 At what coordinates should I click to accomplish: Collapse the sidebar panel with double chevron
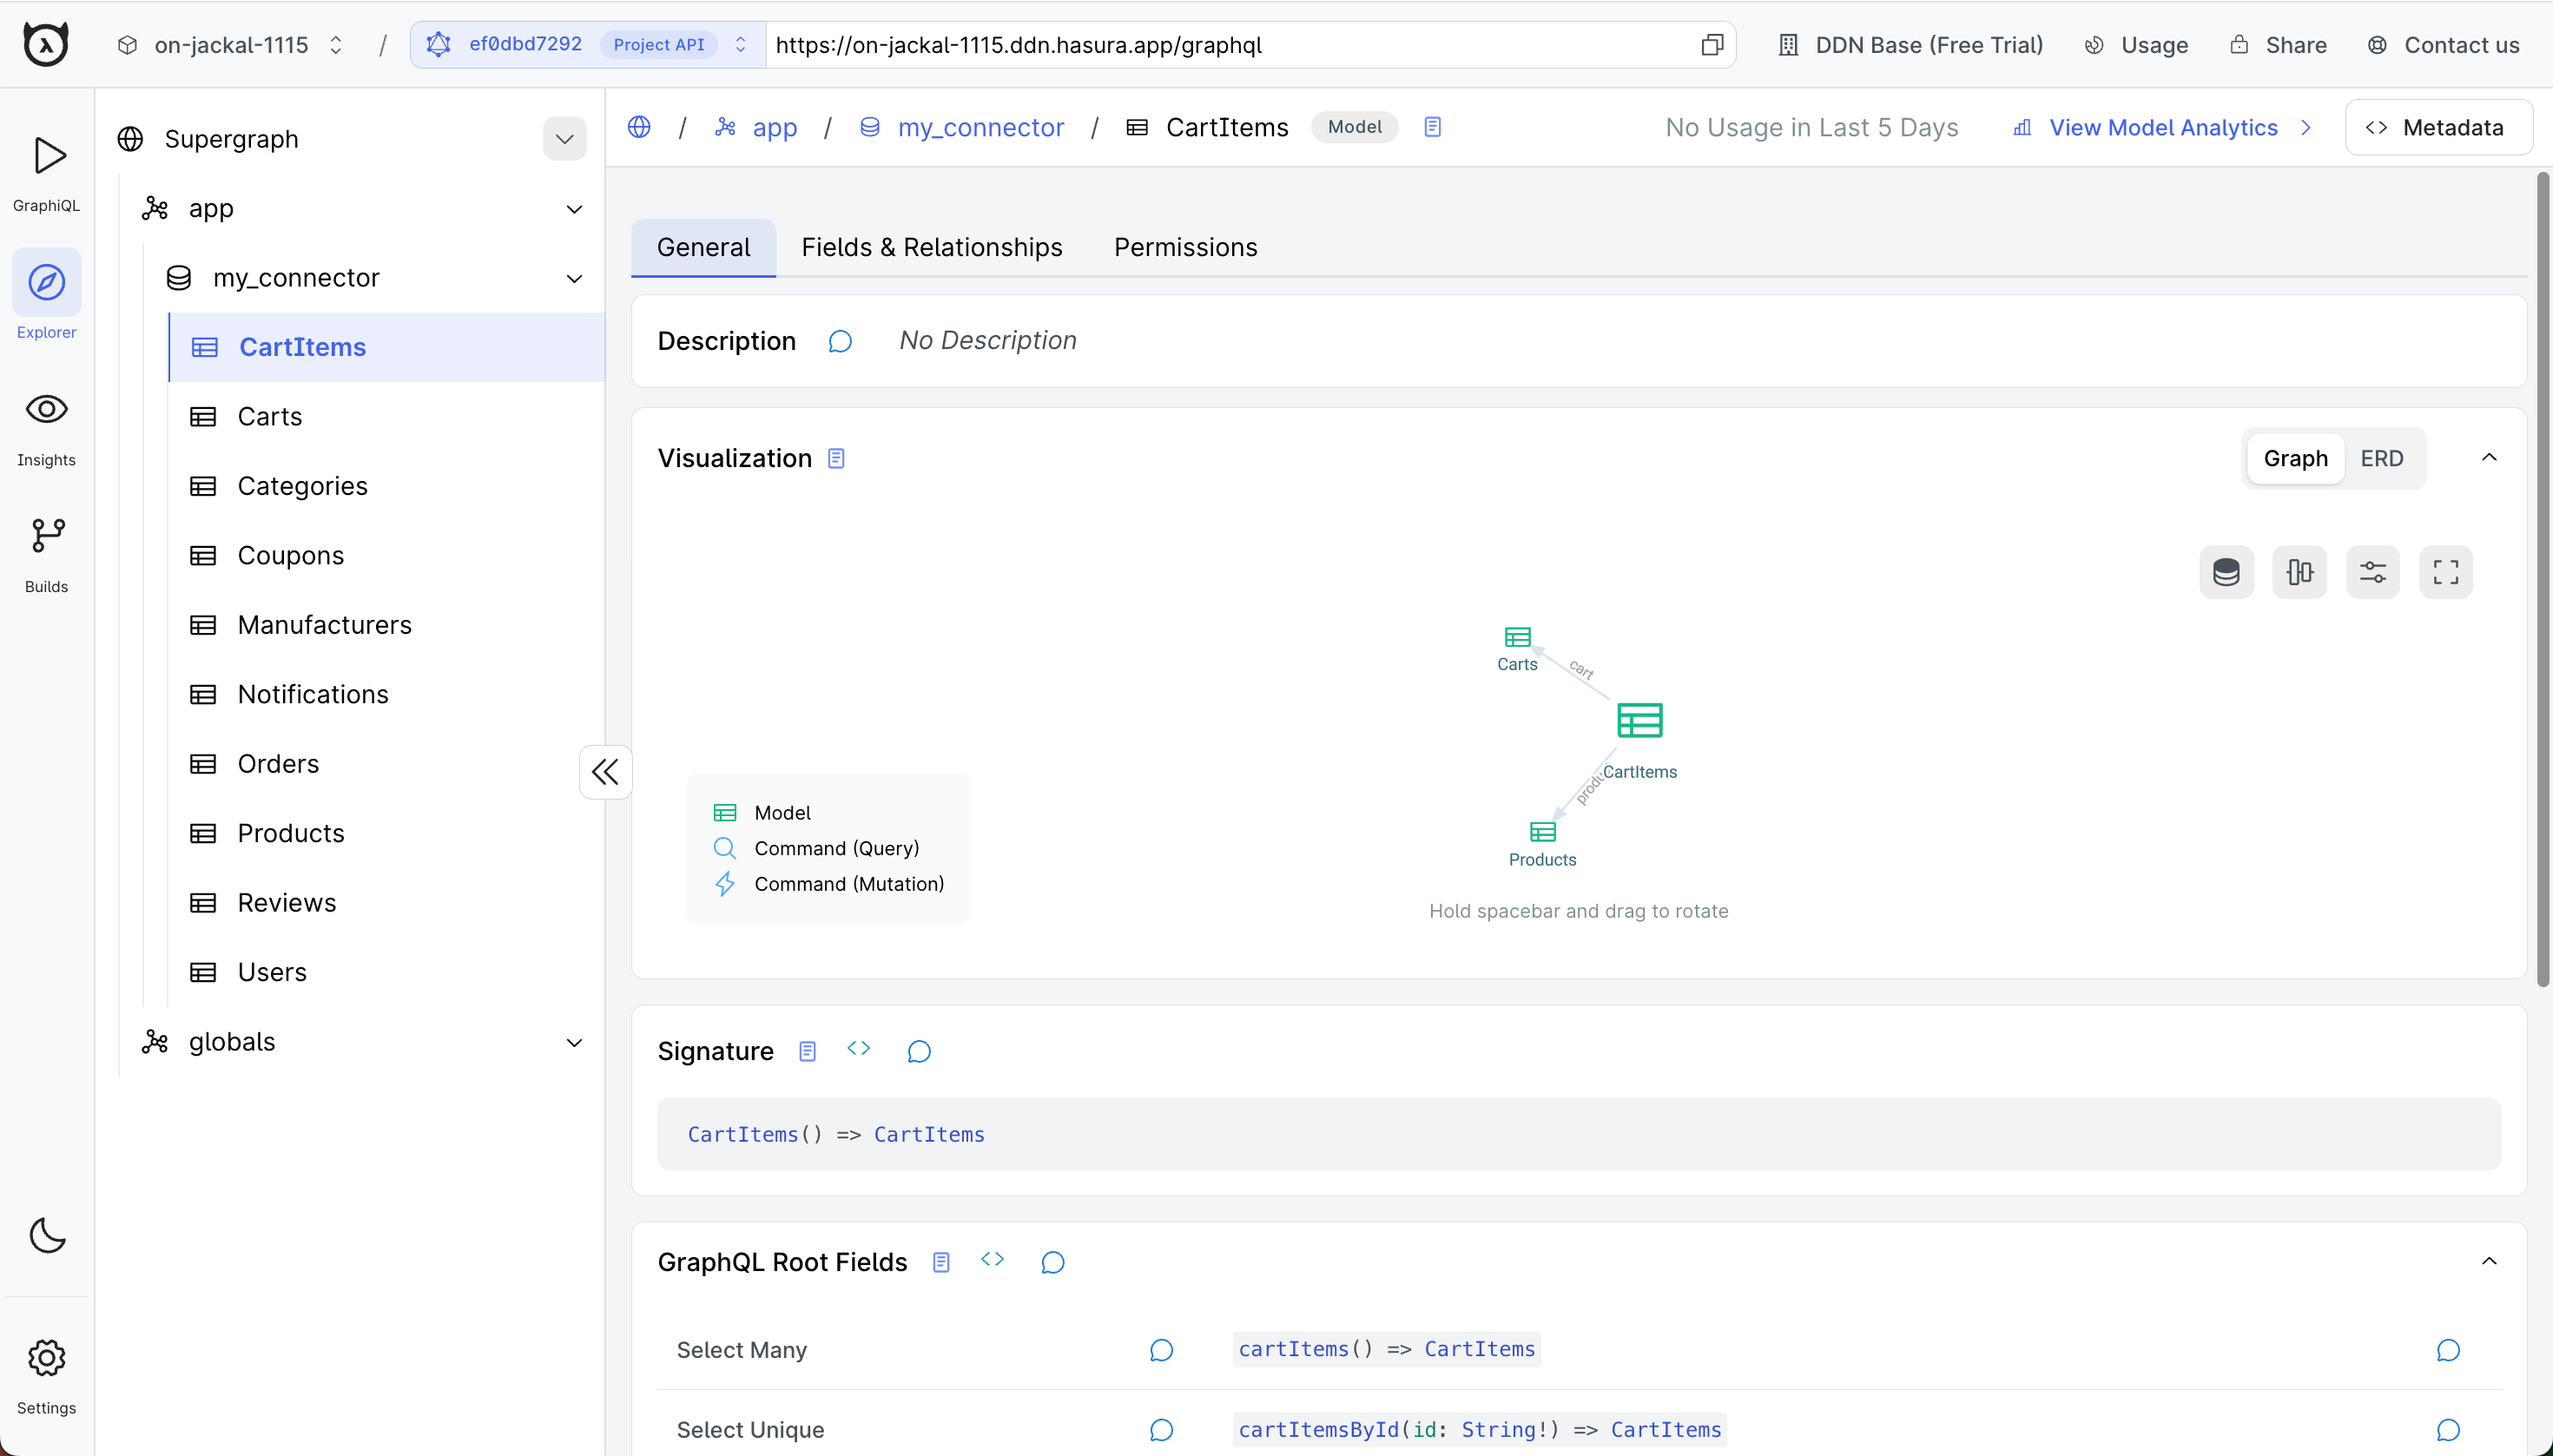coord(605,772)
